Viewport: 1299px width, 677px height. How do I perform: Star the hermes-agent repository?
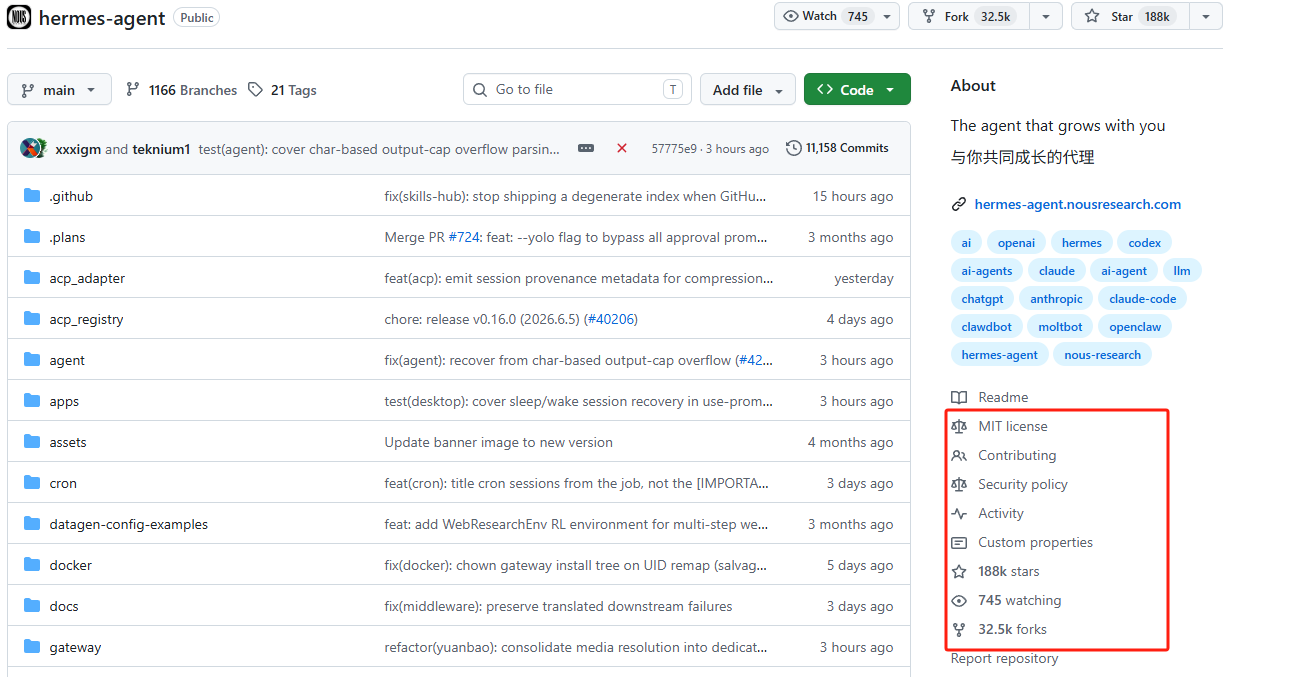point(1130,16)
